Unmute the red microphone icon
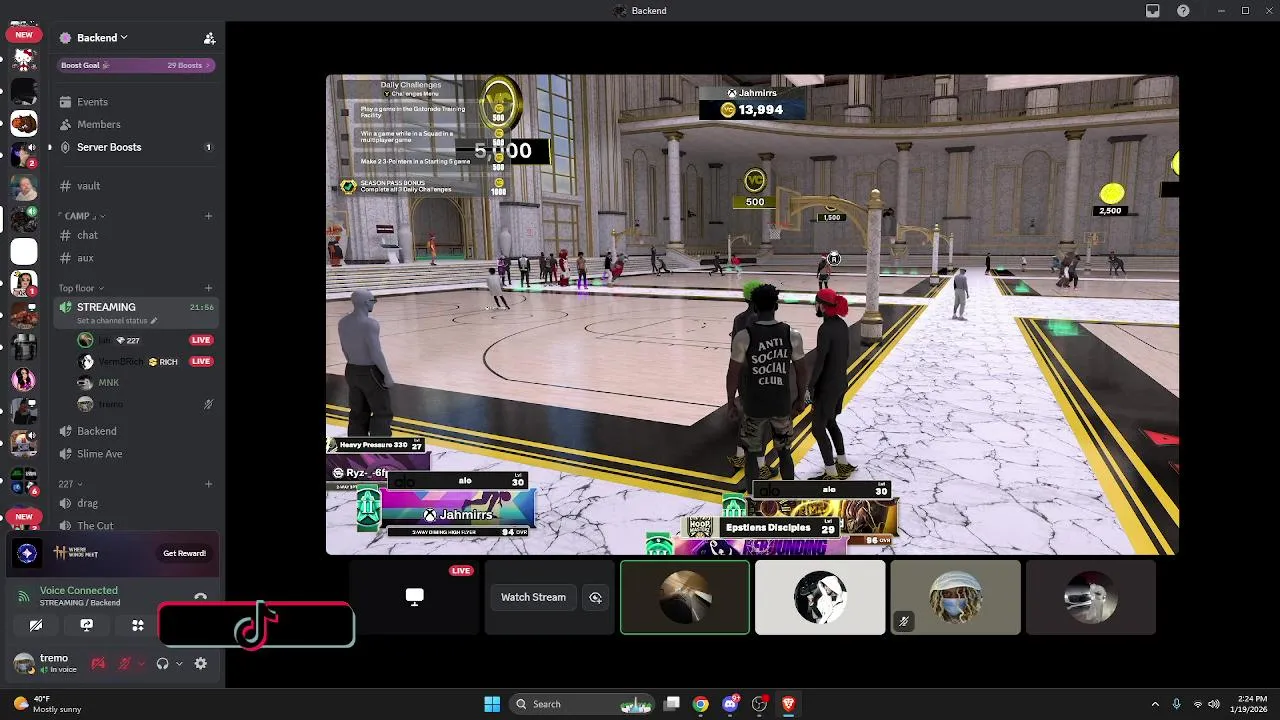This screenshot has width=1280, height=720. pos(124,663)
